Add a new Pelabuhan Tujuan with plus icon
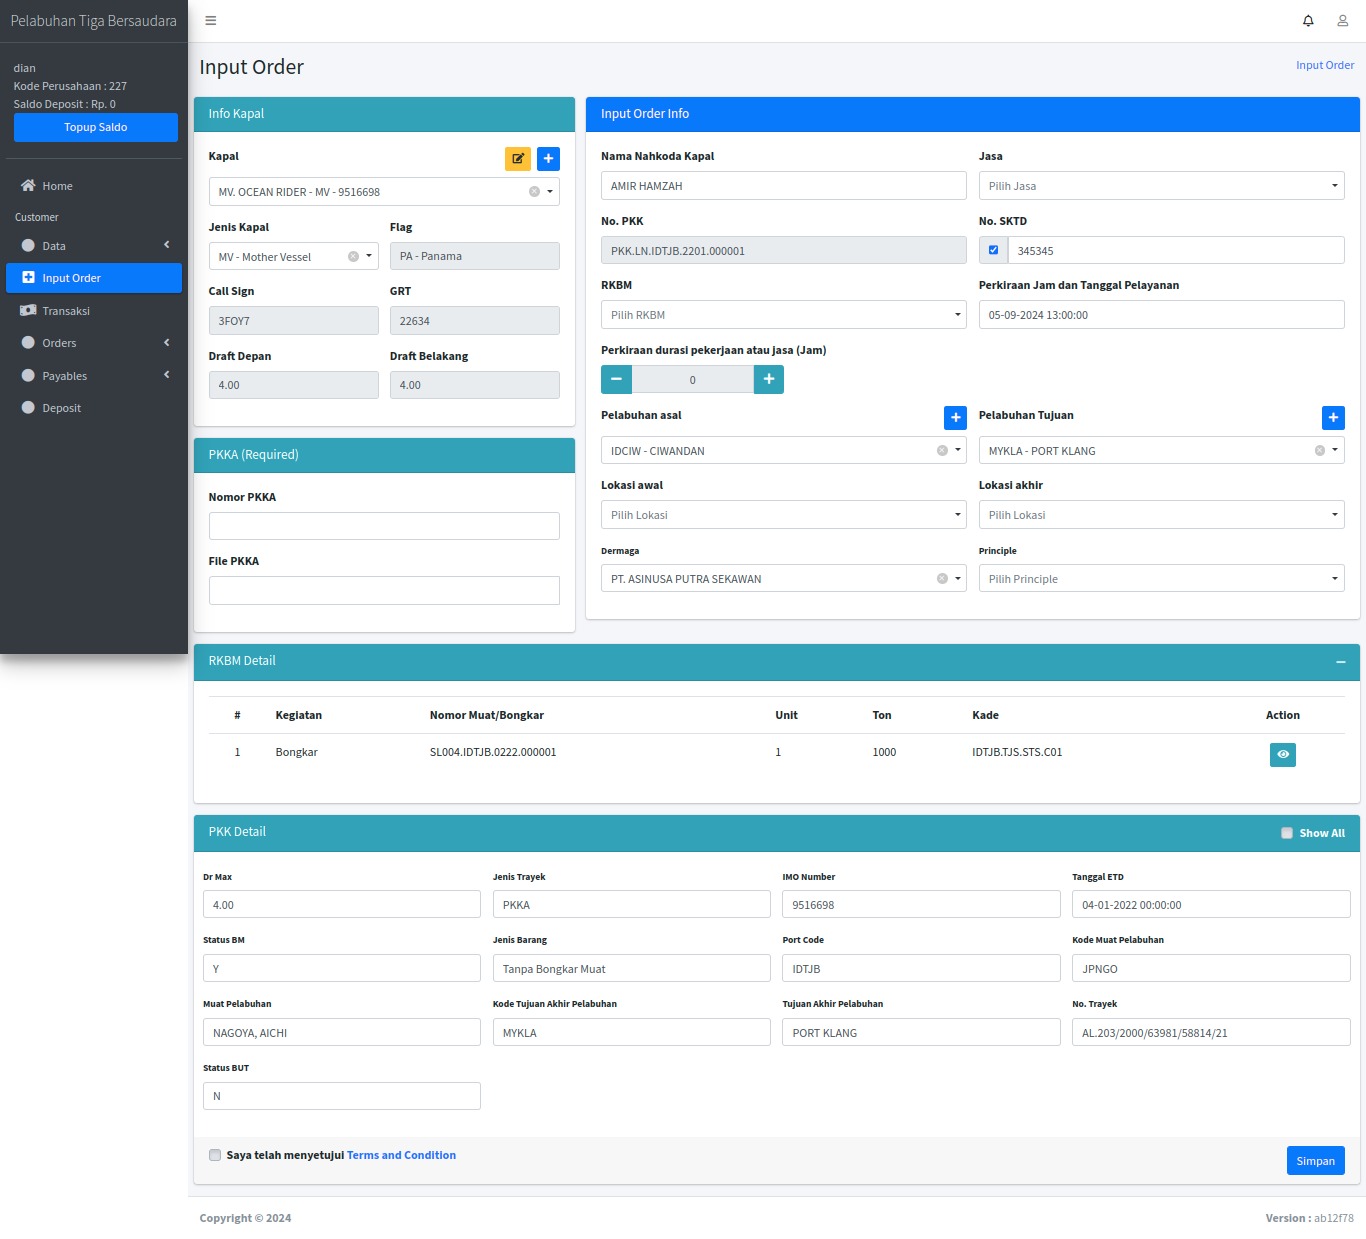The image size is (1366, 1239). [x=1333, y=418]
